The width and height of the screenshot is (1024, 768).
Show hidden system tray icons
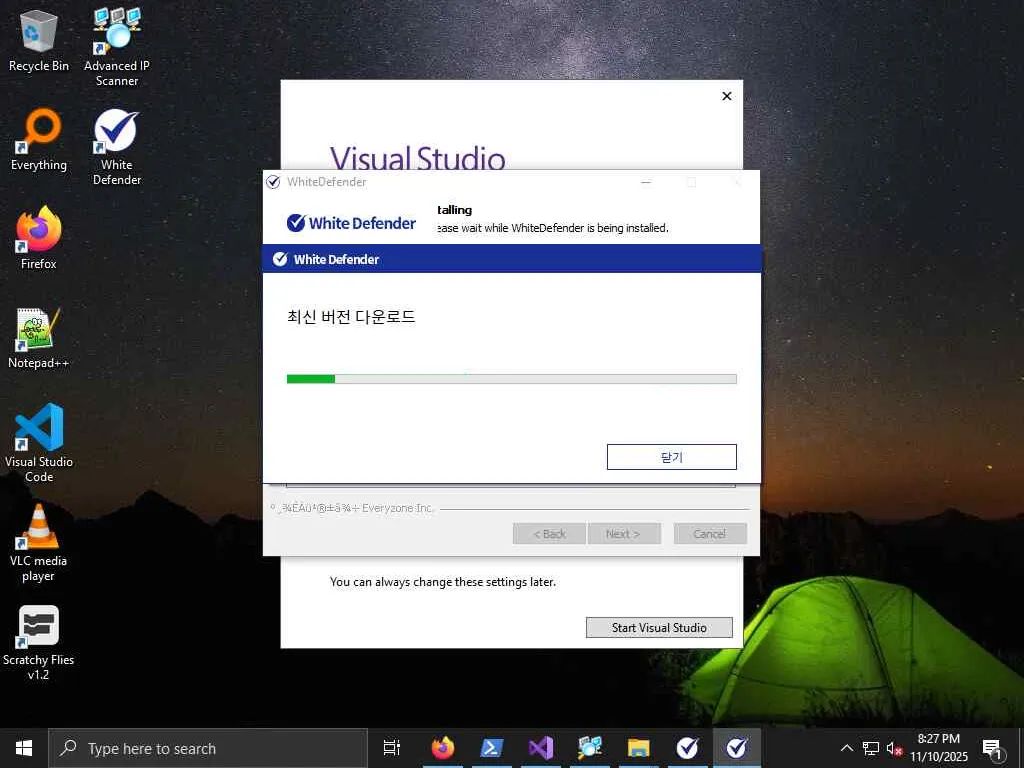(x=846, y=748)
